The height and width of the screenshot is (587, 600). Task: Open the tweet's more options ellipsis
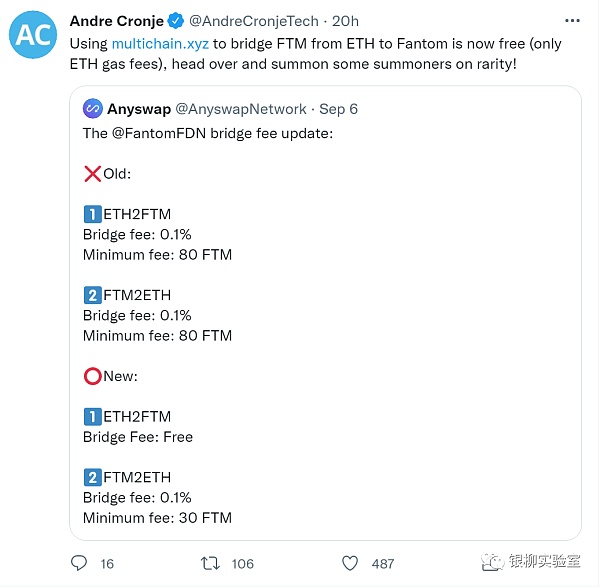click(571, 21)
